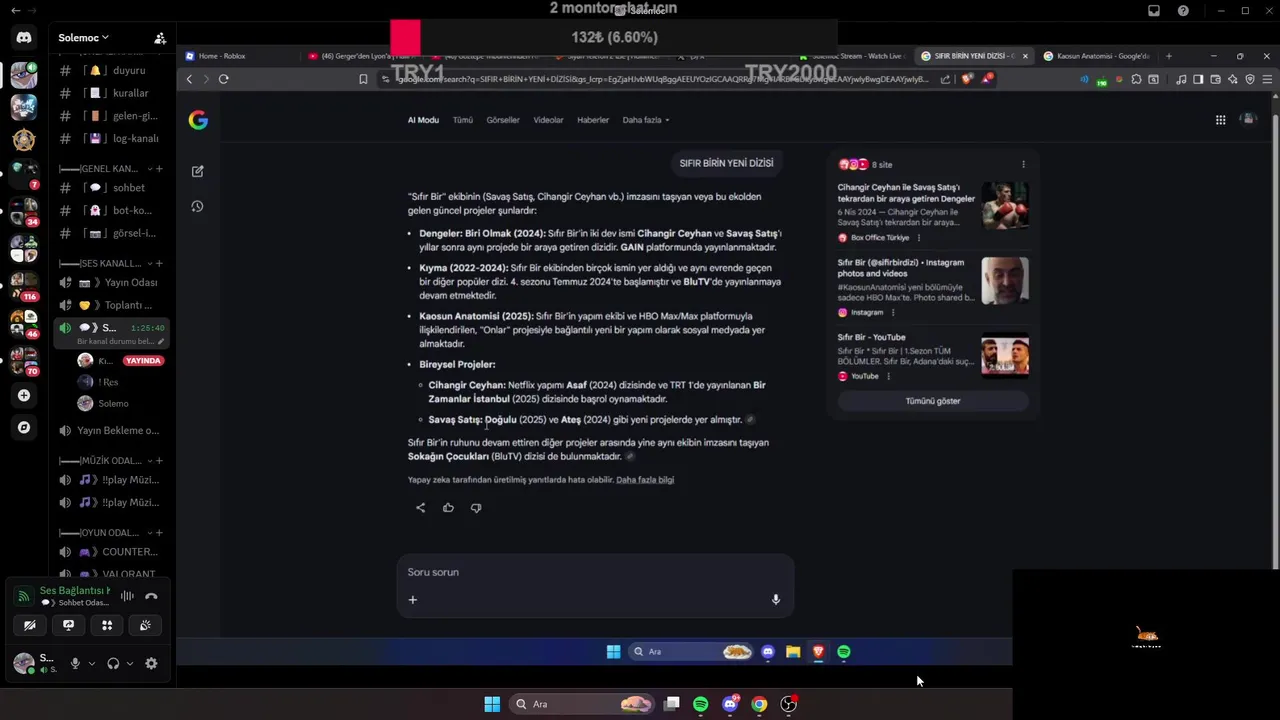1280x720 pixels.
Task: Share the AI answer
Action: (420, 508)
